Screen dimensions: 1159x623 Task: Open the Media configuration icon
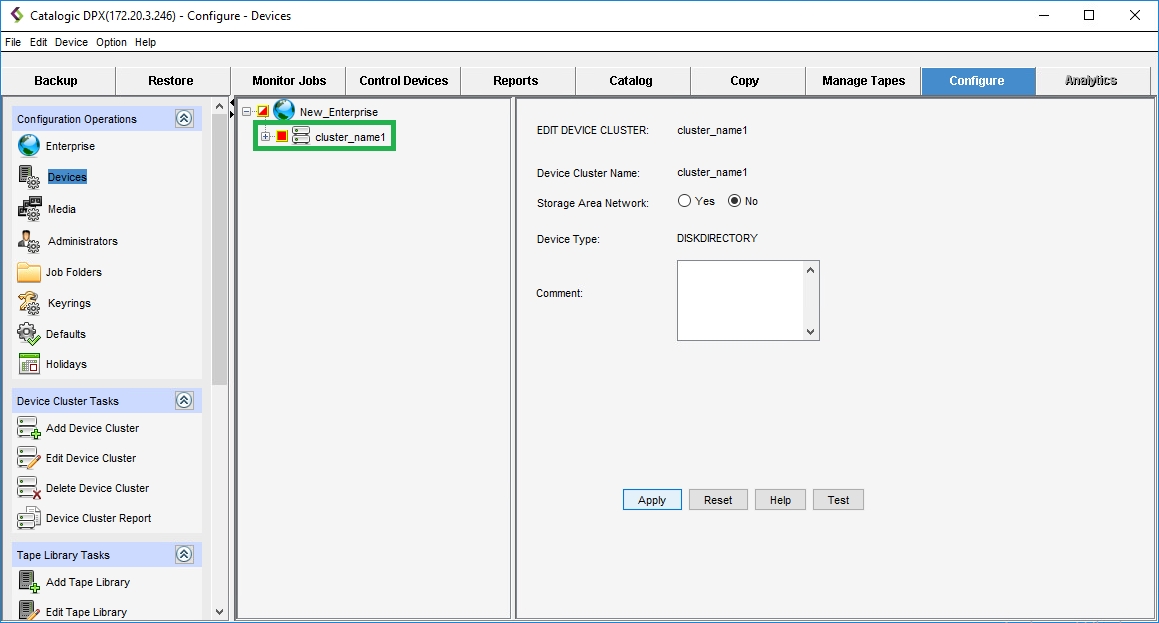click(29, 209)
